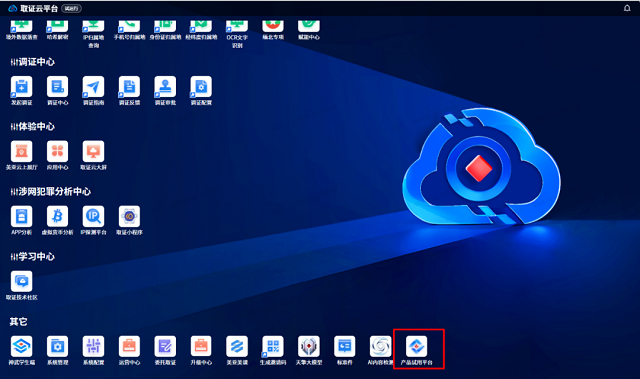Screen dimensions: 640x379
Task: Open the 美亚云上展厅 icon
Action: pyautogui.click(x=22, y=151)
